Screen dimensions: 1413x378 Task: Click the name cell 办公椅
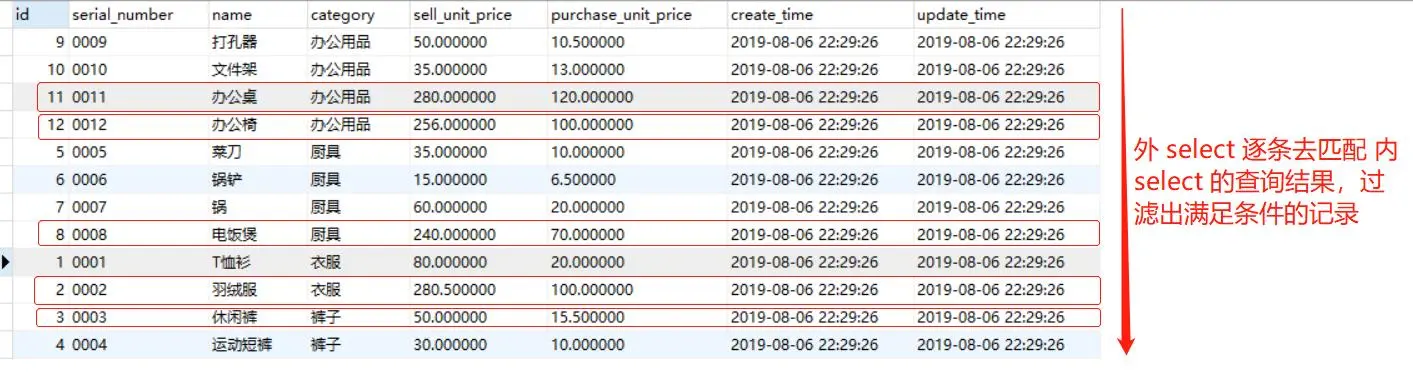pyautogui.click(x=234, y=124)
